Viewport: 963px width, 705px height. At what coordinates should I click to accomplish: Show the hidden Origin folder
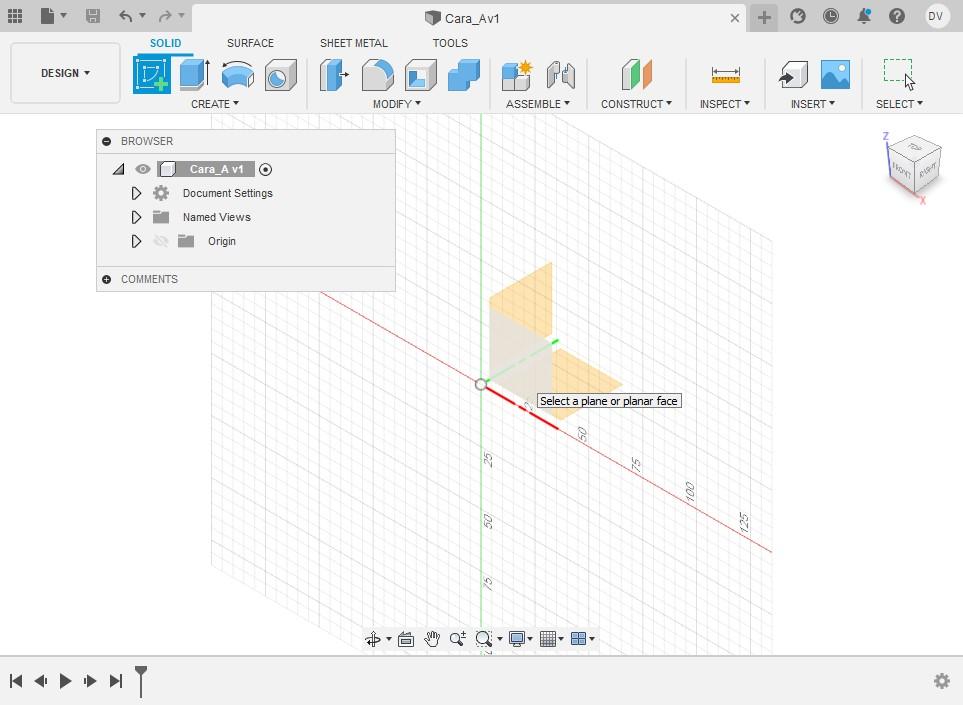[x=161, y=241]
